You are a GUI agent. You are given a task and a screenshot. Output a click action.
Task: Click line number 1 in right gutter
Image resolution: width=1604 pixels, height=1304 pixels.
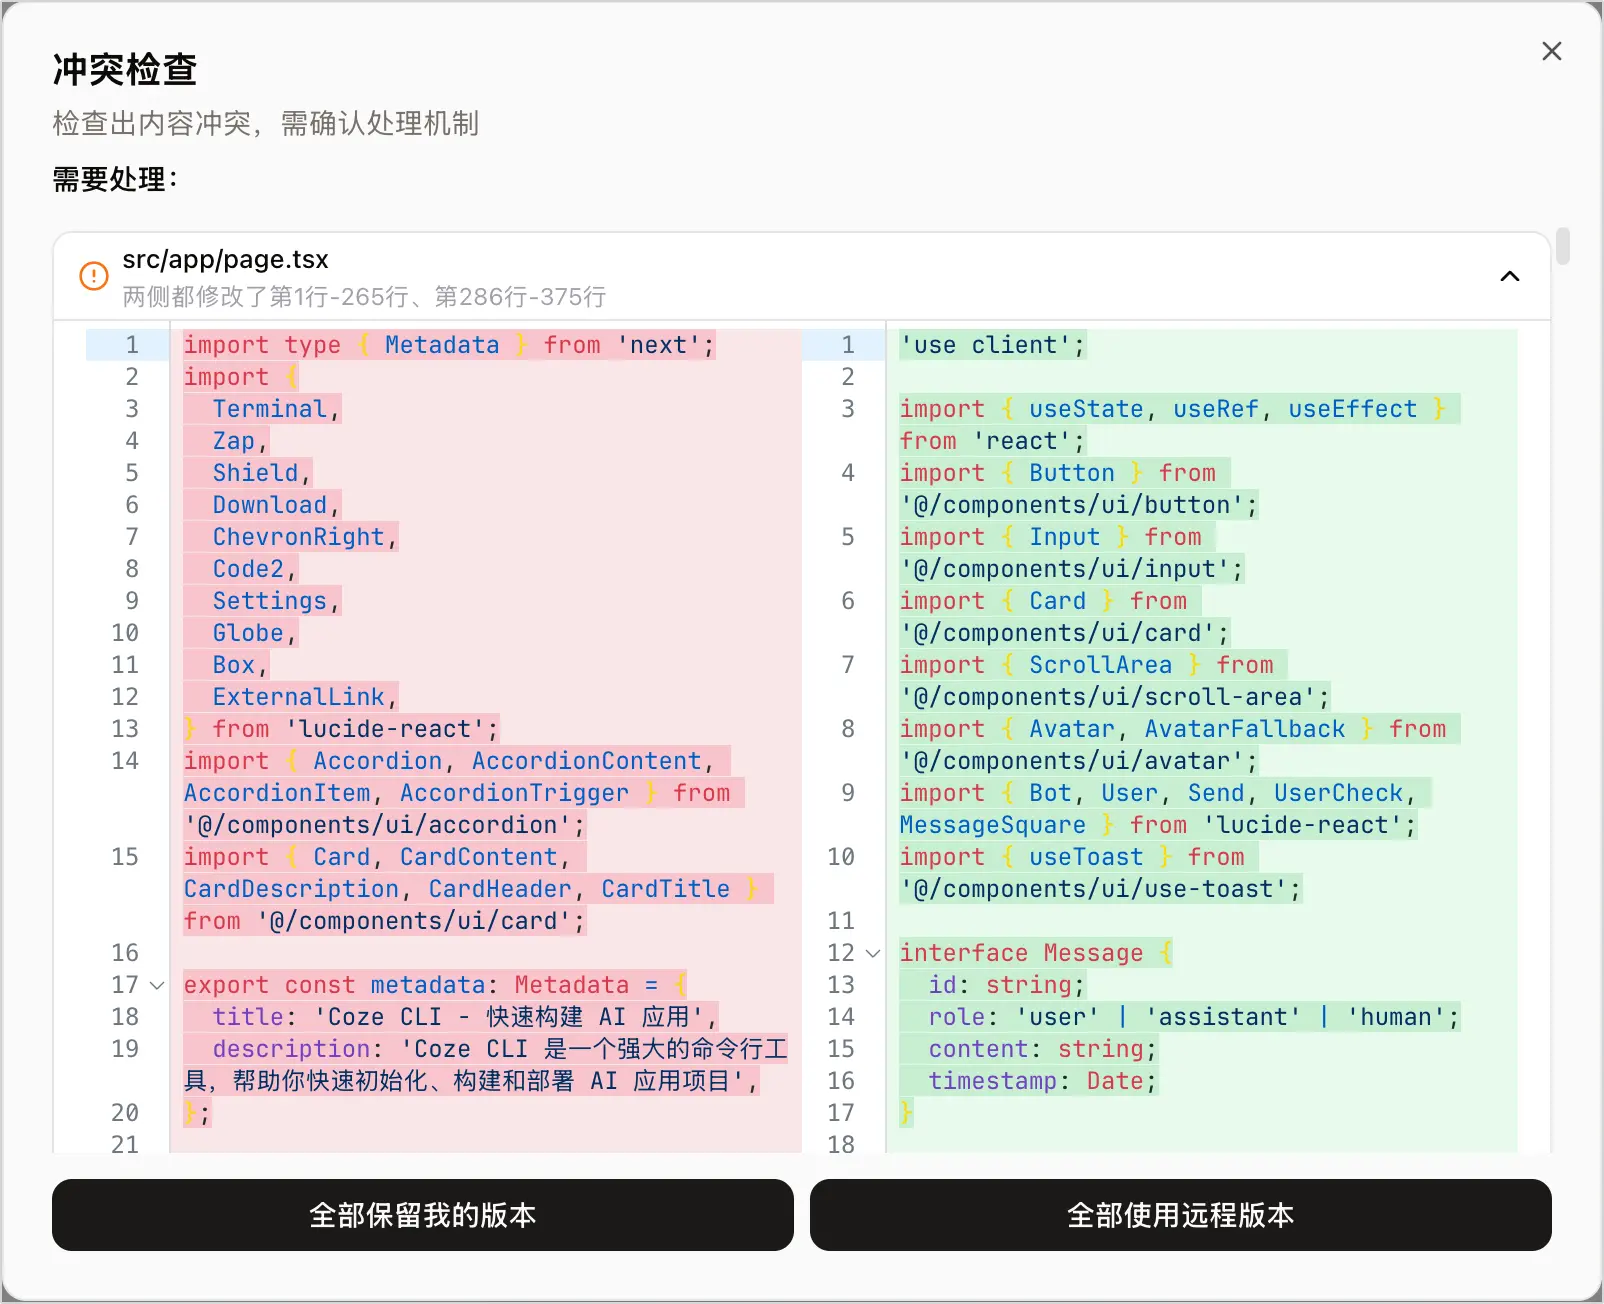tap(847, 345)
